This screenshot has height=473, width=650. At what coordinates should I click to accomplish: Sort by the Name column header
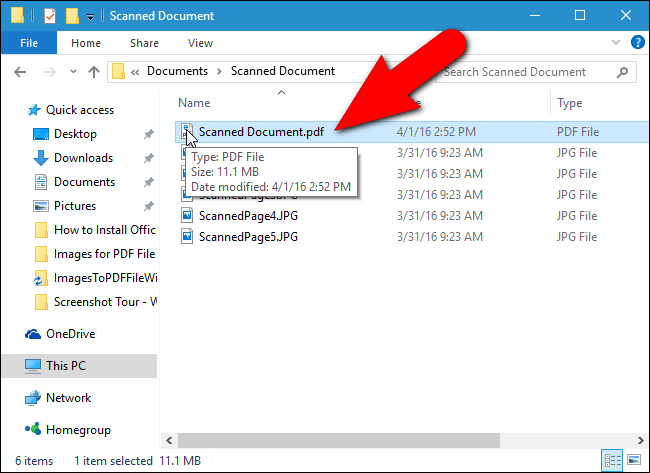[194, 103]
